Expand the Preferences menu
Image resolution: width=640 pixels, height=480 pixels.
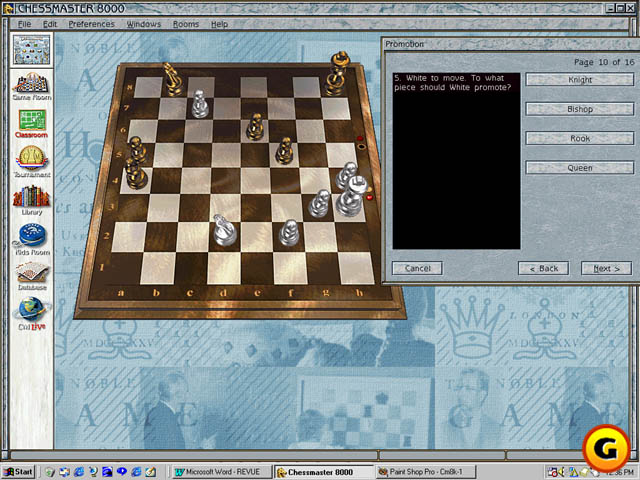coord(91,23)
